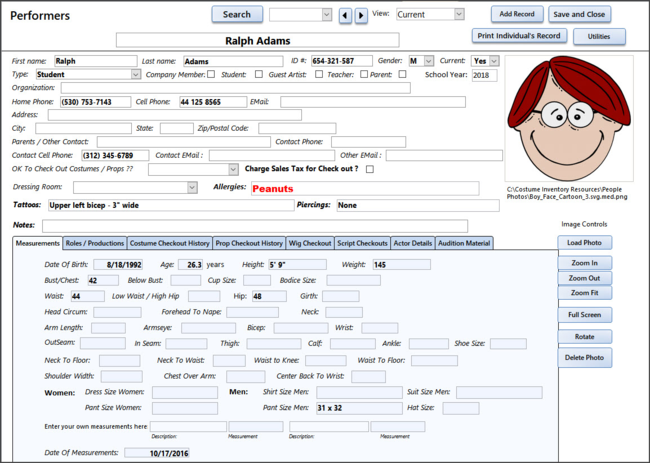Click the previous record arrow button
This screenshot has height=463, width=650.
[x=345, y=15]
